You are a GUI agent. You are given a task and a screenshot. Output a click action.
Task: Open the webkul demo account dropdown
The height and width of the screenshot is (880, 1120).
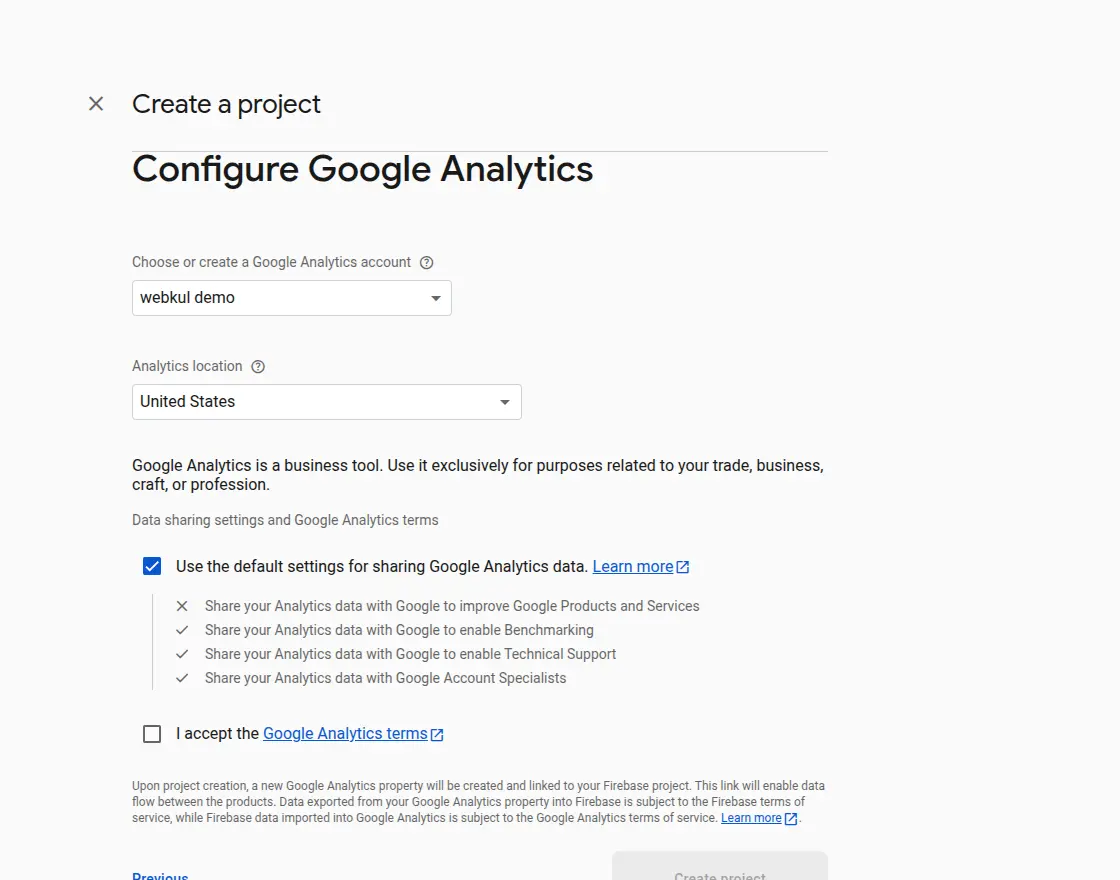(x=291, y=298)
